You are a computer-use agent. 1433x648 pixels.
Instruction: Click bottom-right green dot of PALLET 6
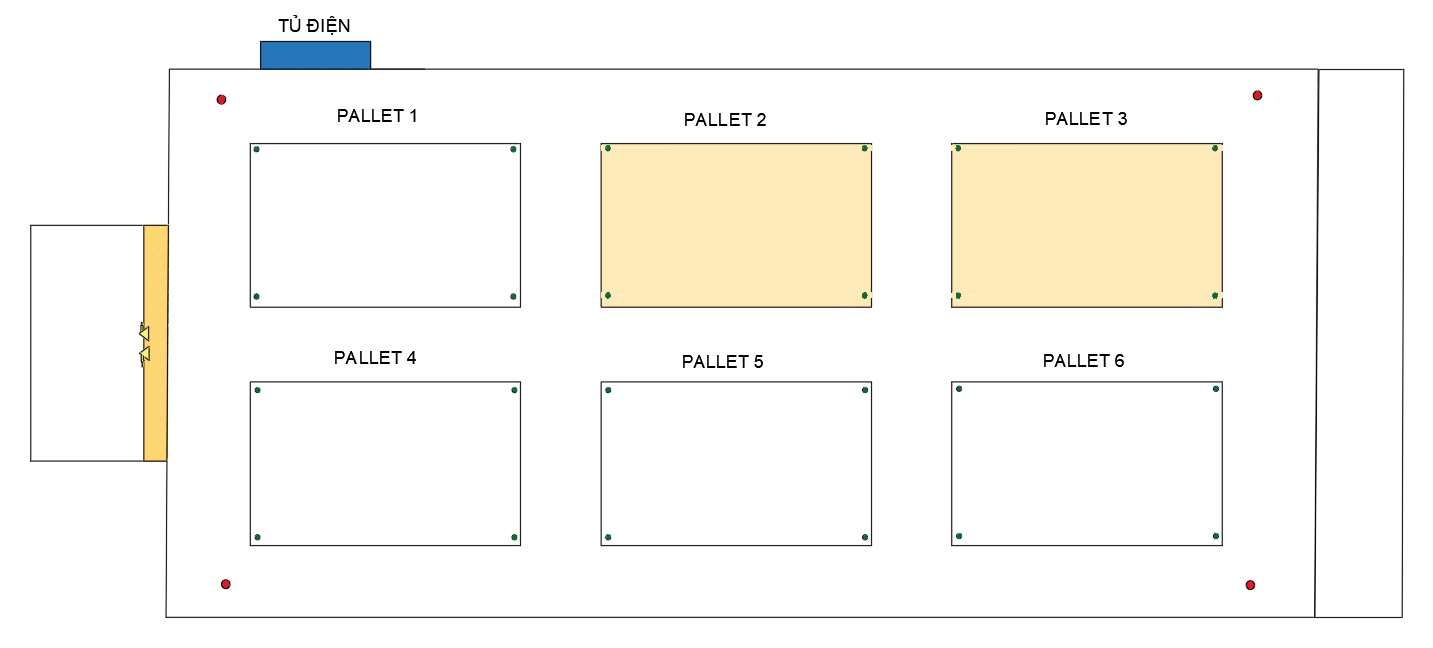tap(1216, 536)
